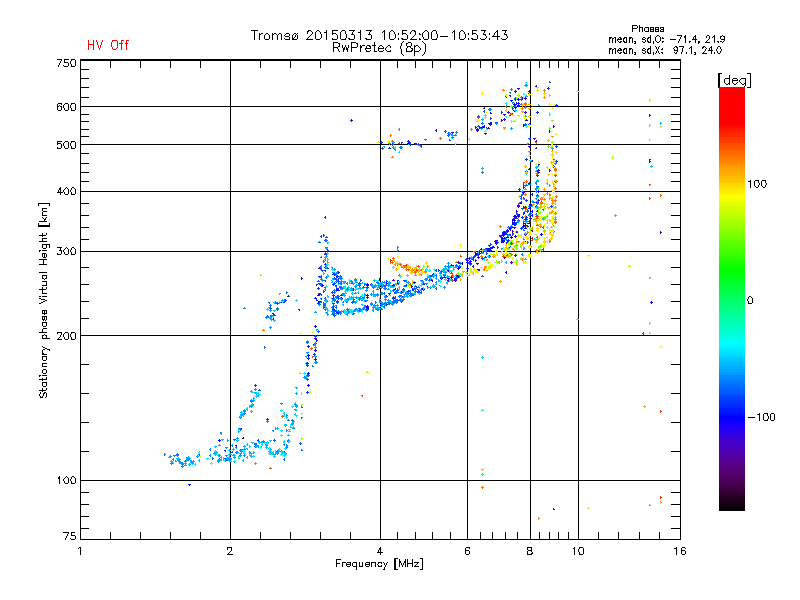Image resolution: width=800 pixels, height=600 pixels.
Task: Click the red HV Off status text
Action: coord(108,46)
